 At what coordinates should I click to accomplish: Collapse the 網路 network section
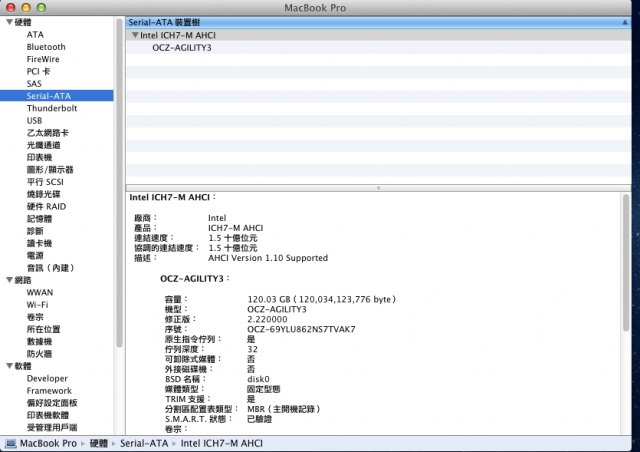9,280
